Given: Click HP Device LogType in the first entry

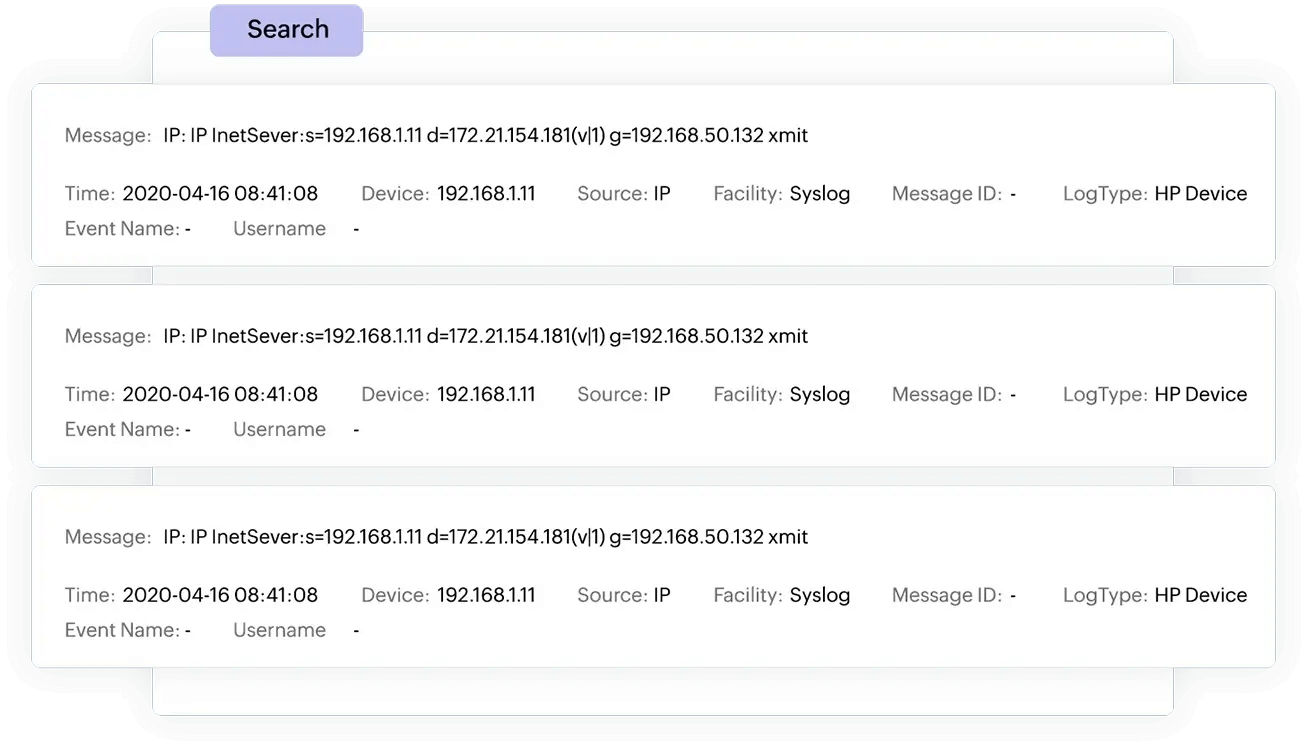Looking at the screenshot, I should [x=1200, y=194].
